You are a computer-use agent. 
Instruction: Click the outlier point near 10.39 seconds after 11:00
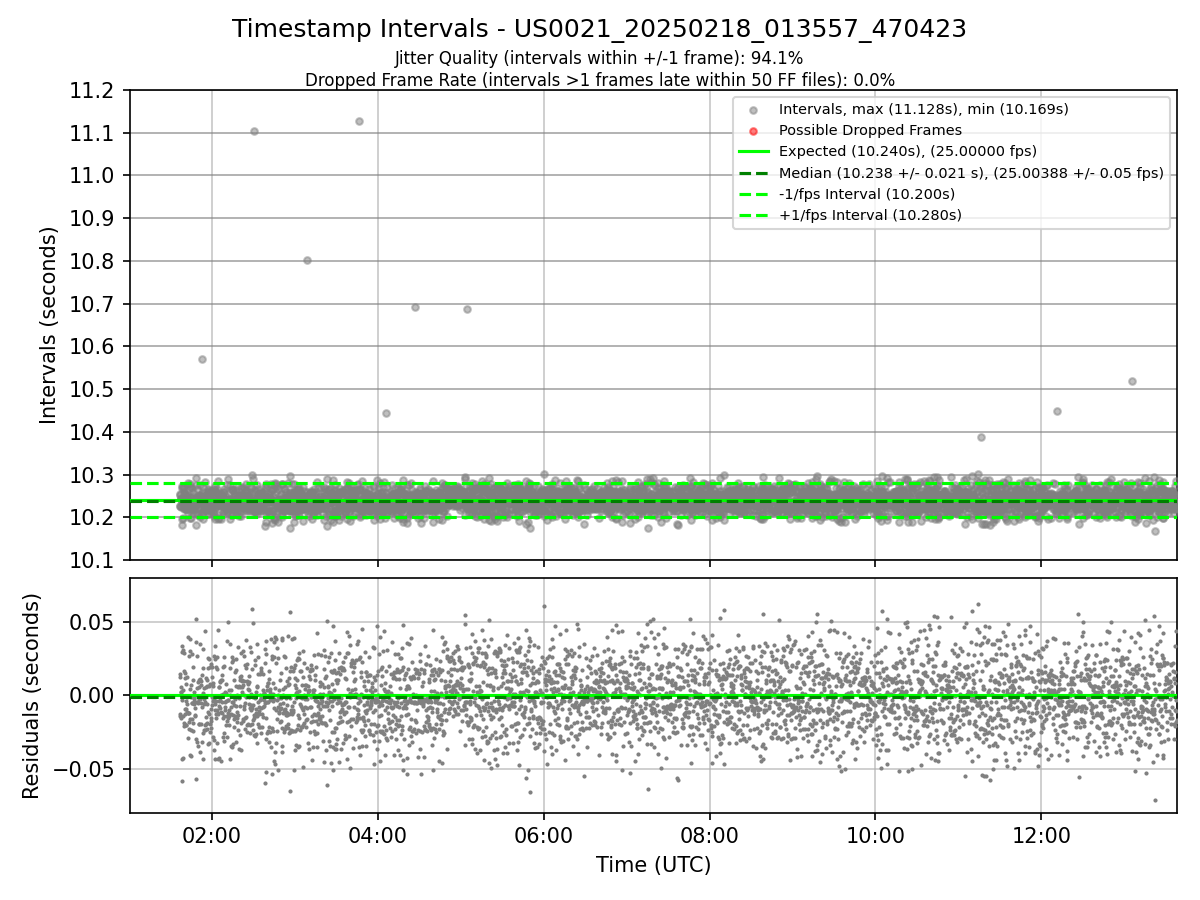(x=981, y=437)
